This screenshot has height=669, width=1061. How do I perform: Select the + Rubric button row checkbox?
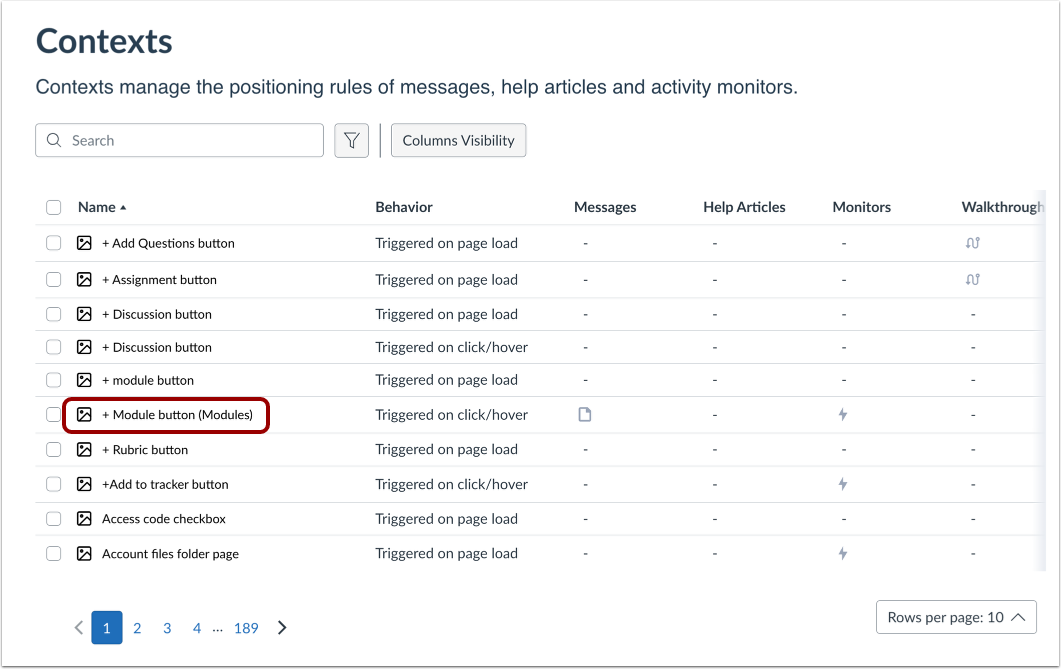point(54,450)
